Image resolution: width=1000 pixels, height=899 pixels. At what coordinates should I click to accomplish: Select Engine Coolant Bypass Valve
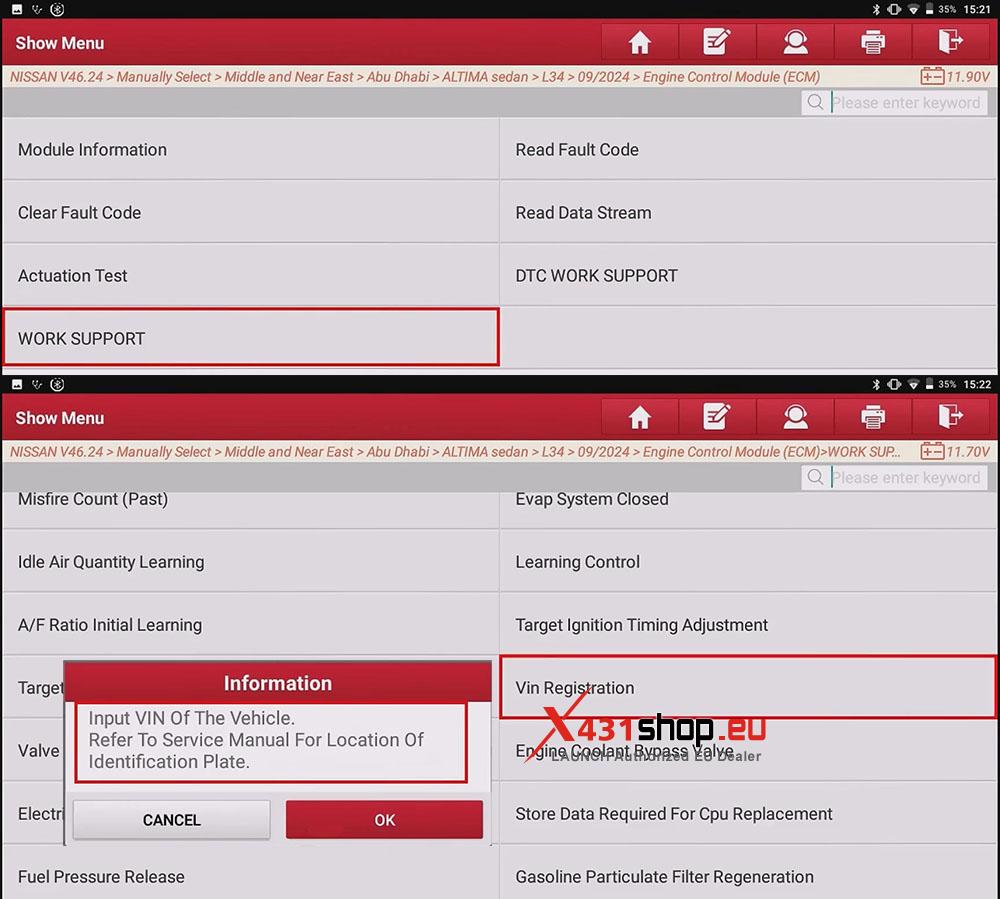[x=749, y=750]
